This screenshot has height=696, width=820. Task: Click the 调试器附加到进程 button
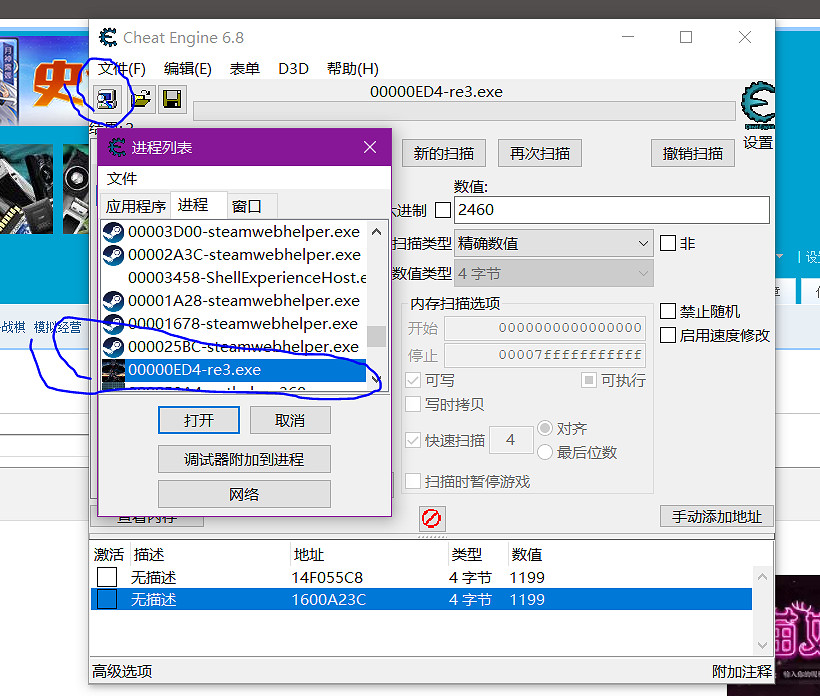point(244,459)
